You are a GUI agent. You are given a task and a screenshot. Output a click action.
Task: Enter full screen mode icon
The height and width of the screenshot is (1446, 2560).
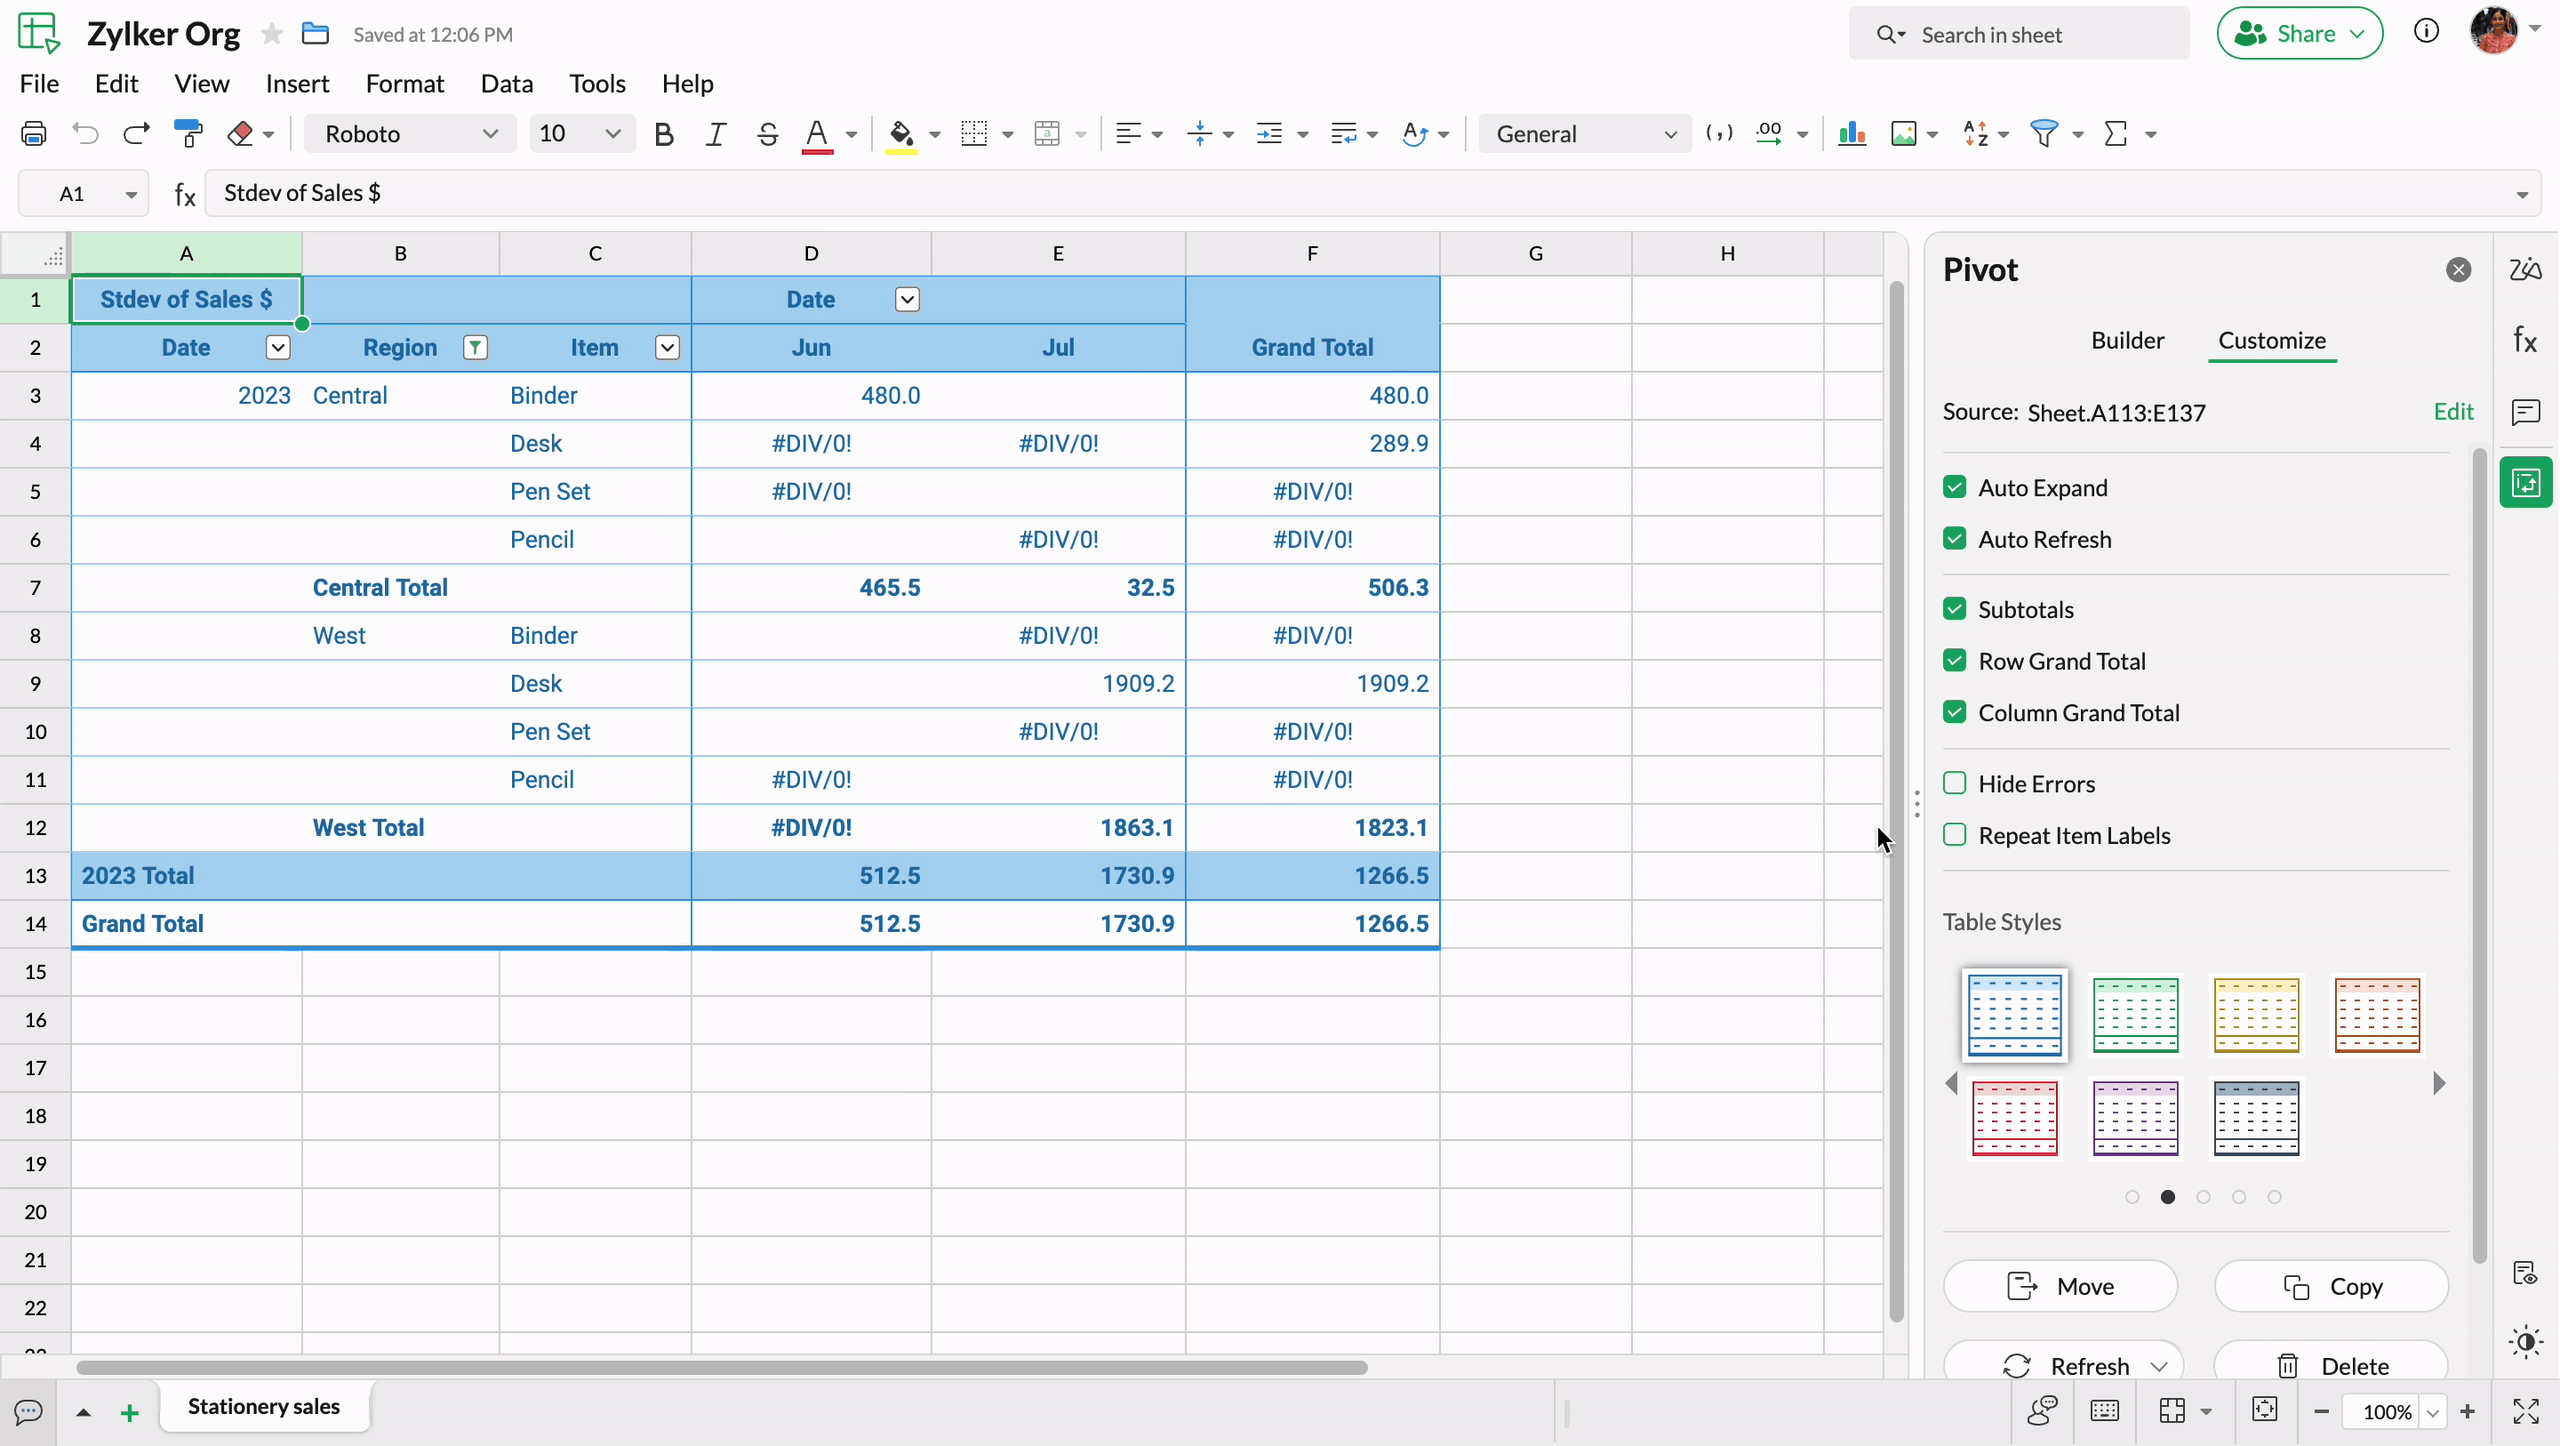(x=2526, y=1411)
